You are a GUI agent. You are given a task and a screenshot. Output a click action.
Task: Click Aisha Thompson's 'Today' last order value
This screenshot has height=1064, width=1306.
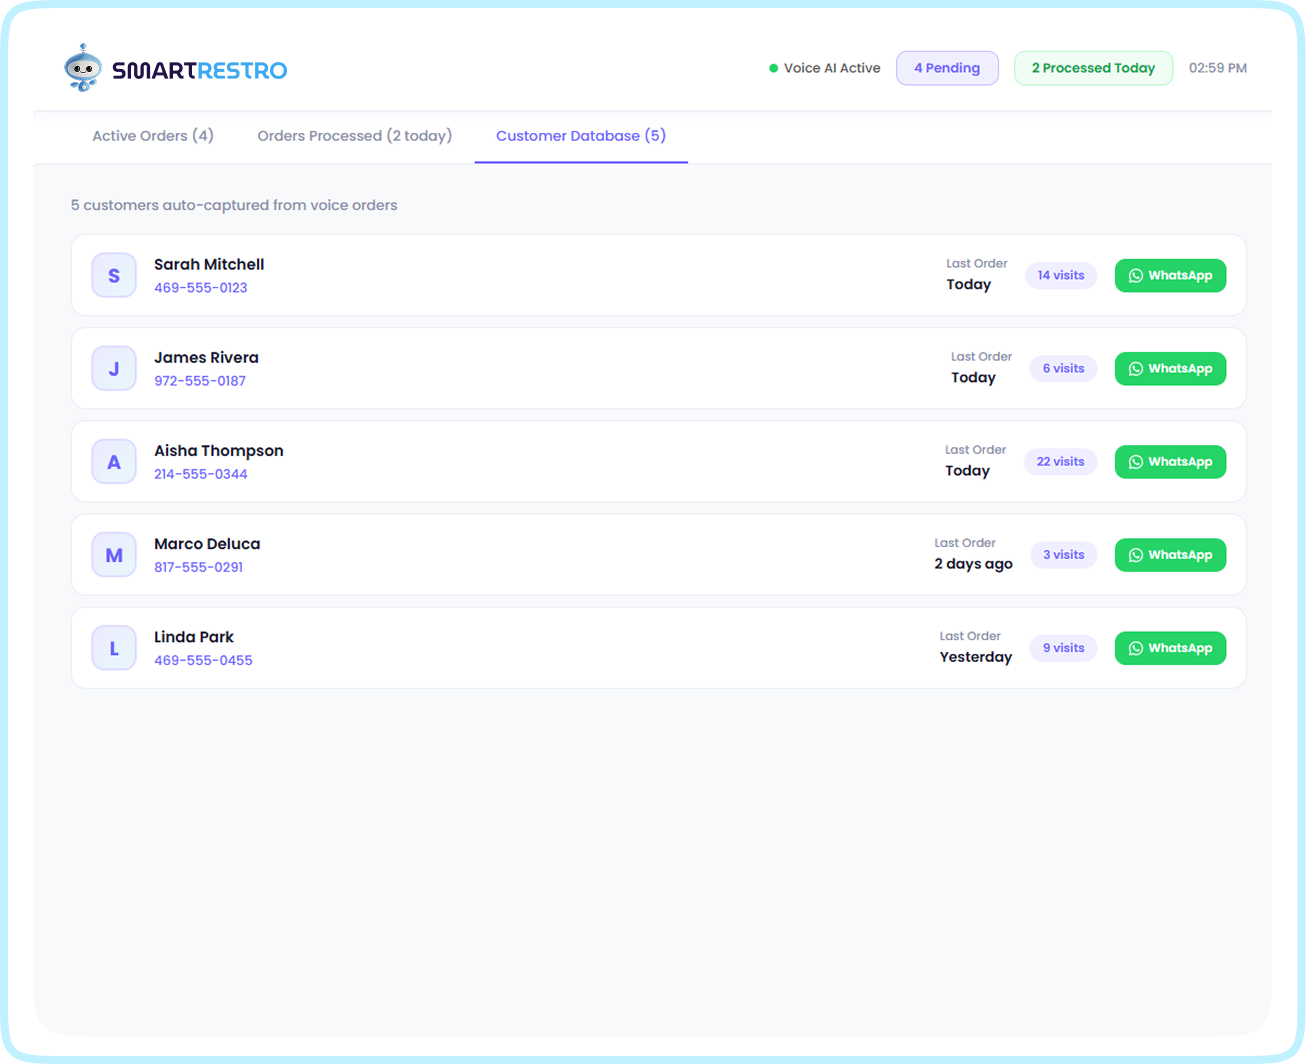coord(967,470)
